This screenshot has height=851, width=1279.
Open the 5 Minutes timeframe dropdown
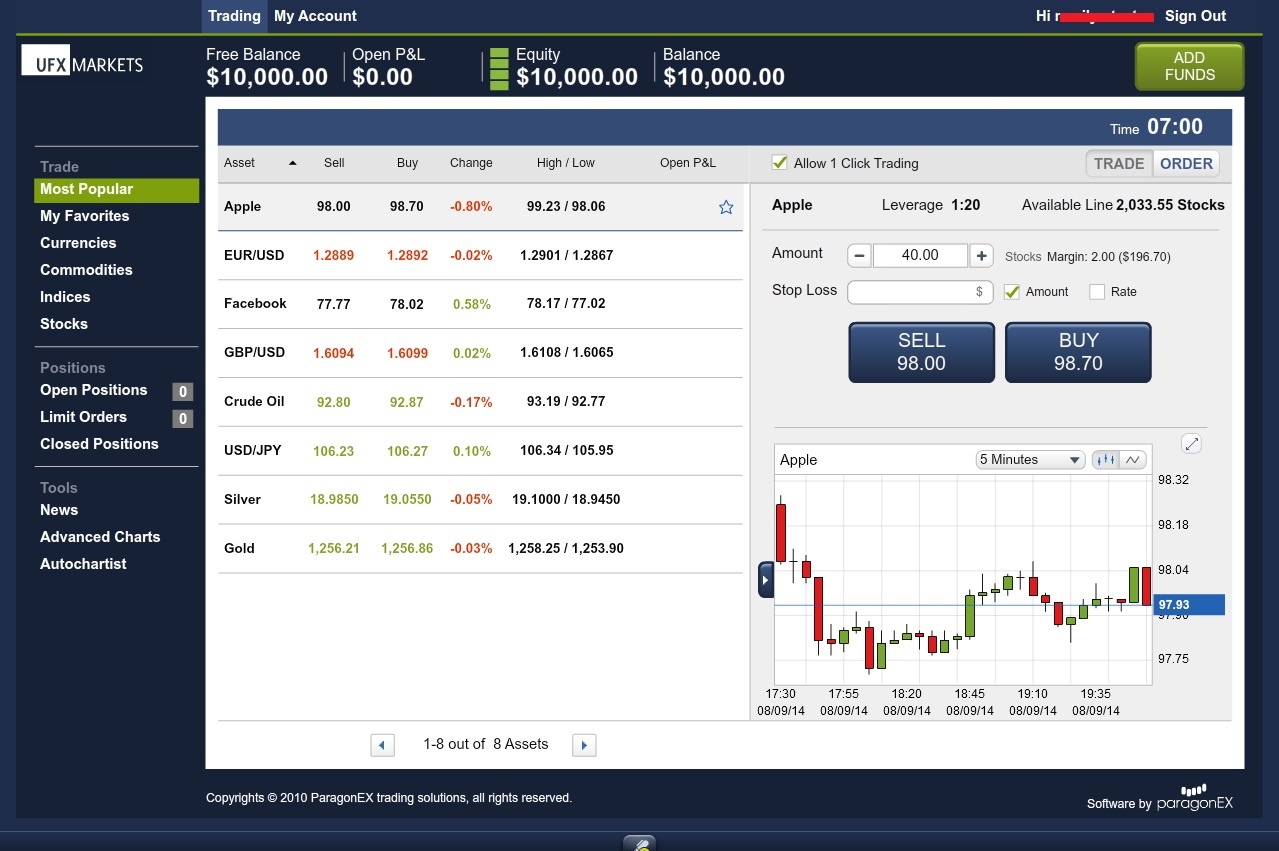pyautogui.click(x=1030, y=460)
